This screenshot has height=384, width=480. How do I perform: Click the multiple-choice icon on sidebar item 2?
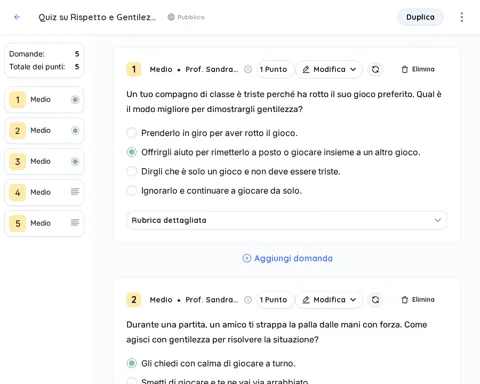[x=75, y=131]
